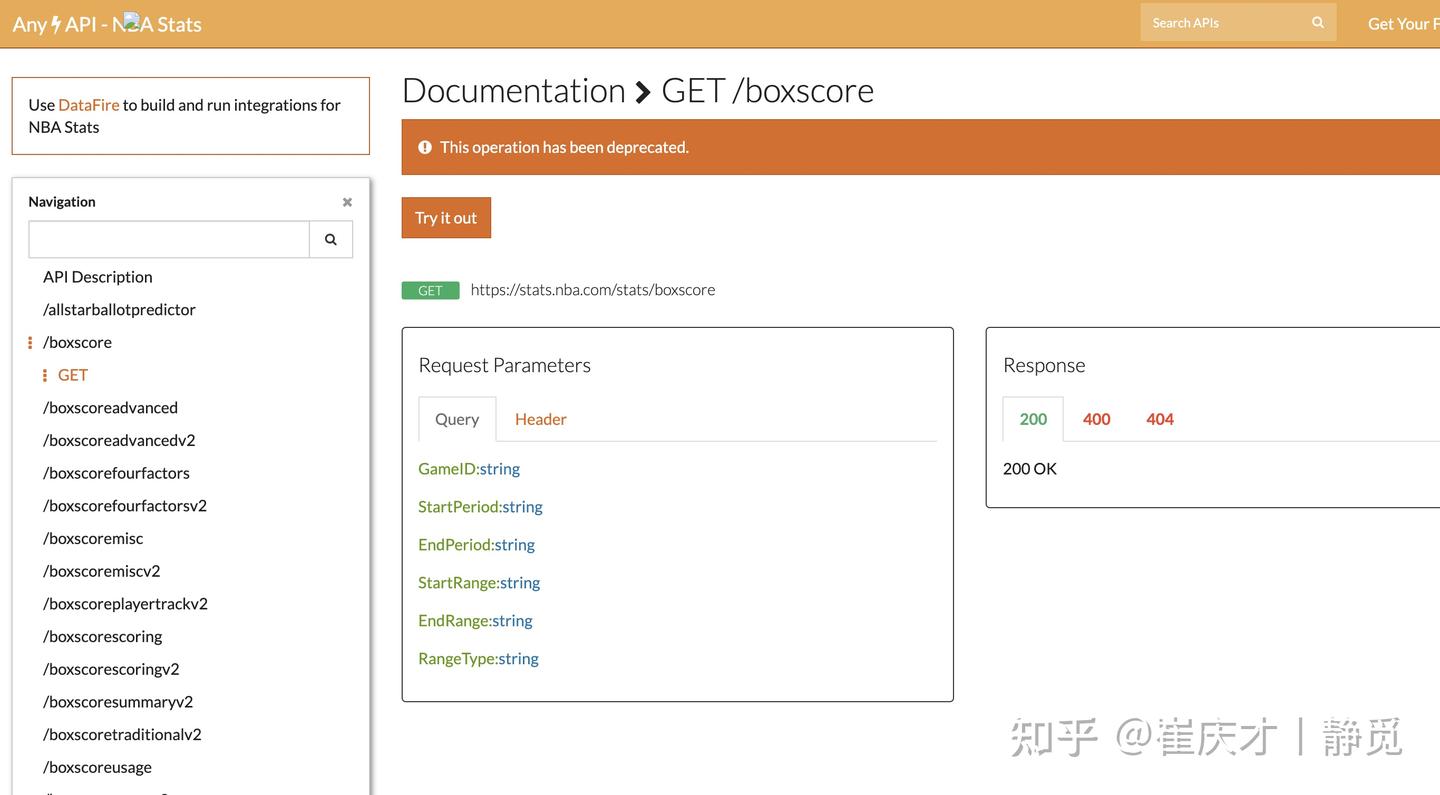Open the kebab menu beside GET
1440x795 pixels.
(x=43, y=374)
